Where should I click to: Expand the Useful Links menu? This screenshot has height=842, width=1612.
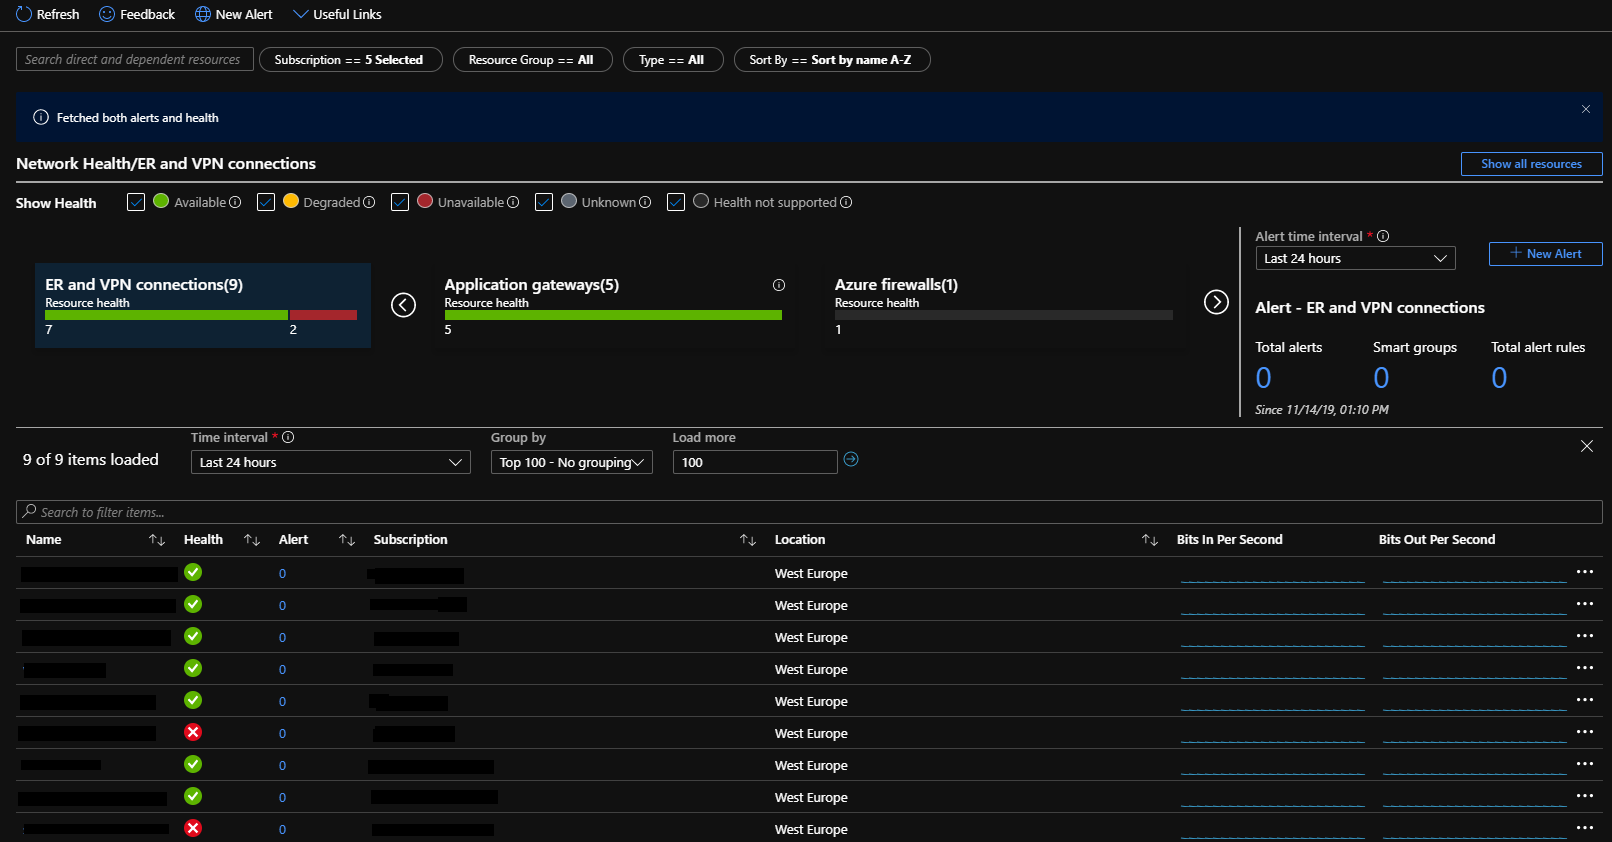coord(337,14)
